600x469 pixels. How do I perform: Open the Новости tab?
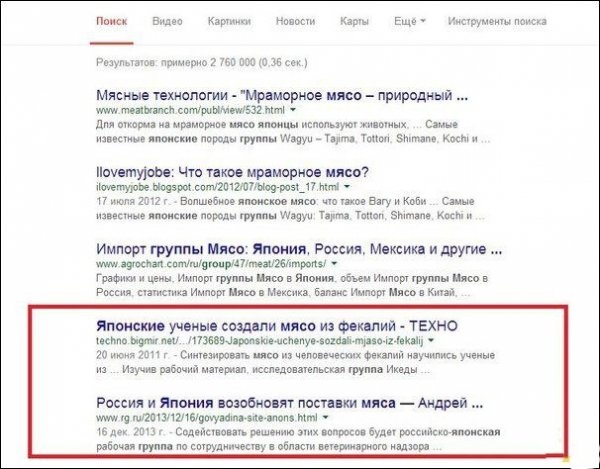295,21
